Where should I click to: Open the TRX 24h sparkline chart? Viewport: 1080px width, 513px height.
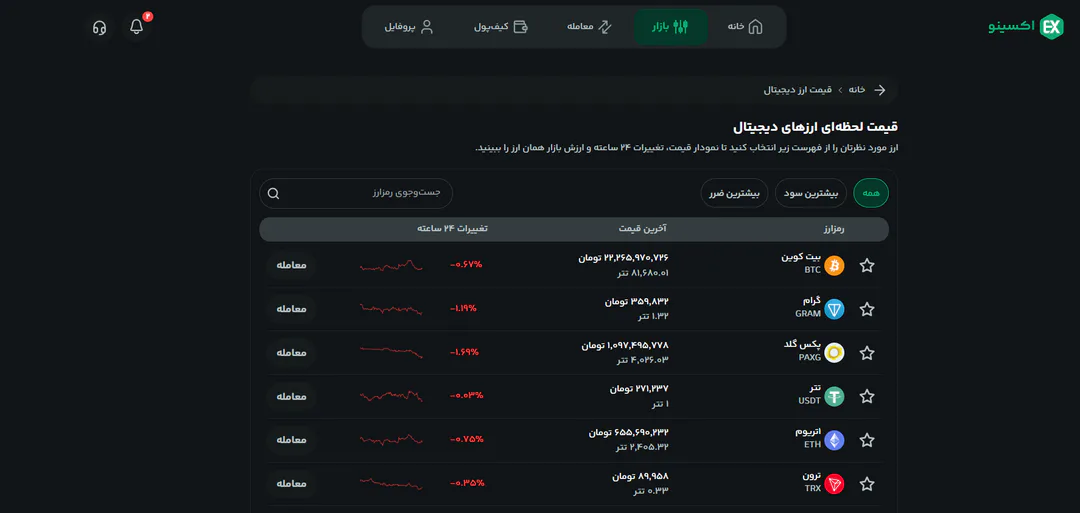tap(391, 483)
